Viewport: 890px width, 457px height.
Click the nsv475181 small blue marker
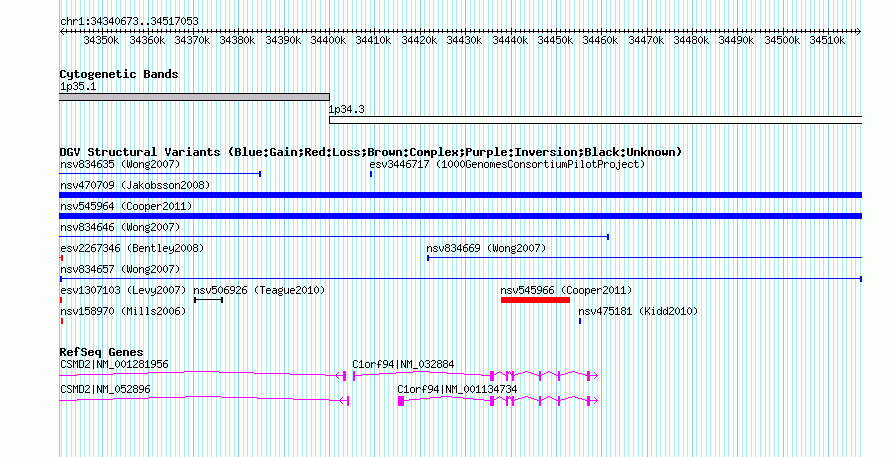pos(580,321)
